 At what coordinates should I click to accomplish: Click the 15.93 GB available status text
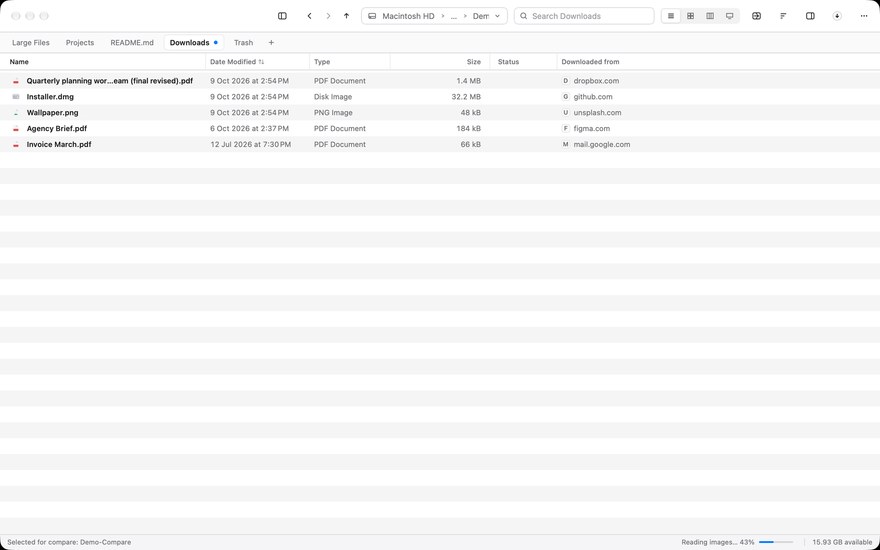842,542
